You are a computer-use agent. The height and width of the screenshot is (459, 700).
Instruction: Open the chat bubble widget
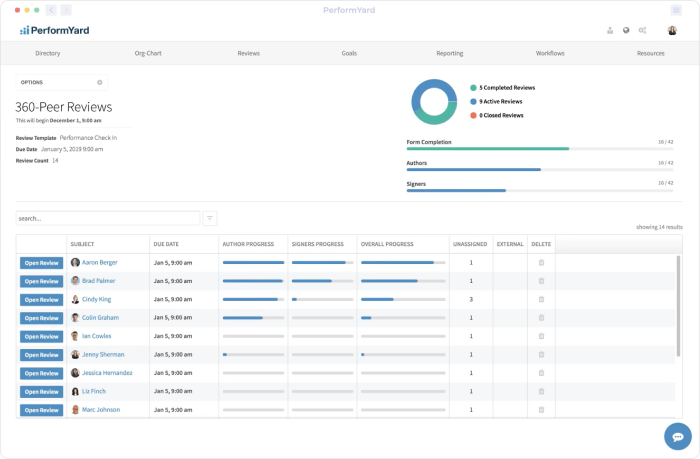click(x=678, y=436)
